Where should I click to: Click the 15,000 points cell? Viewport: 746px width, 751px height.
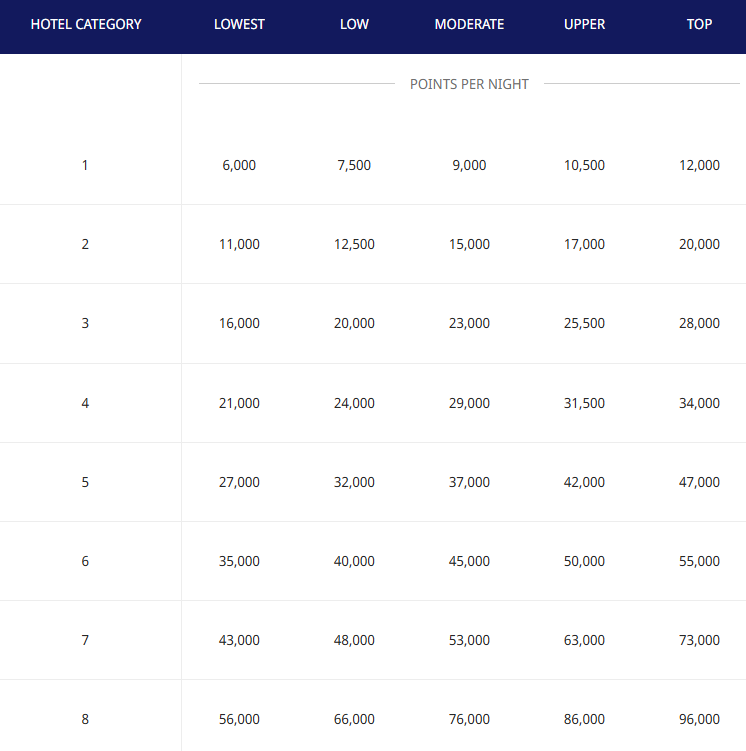(469, 244)
